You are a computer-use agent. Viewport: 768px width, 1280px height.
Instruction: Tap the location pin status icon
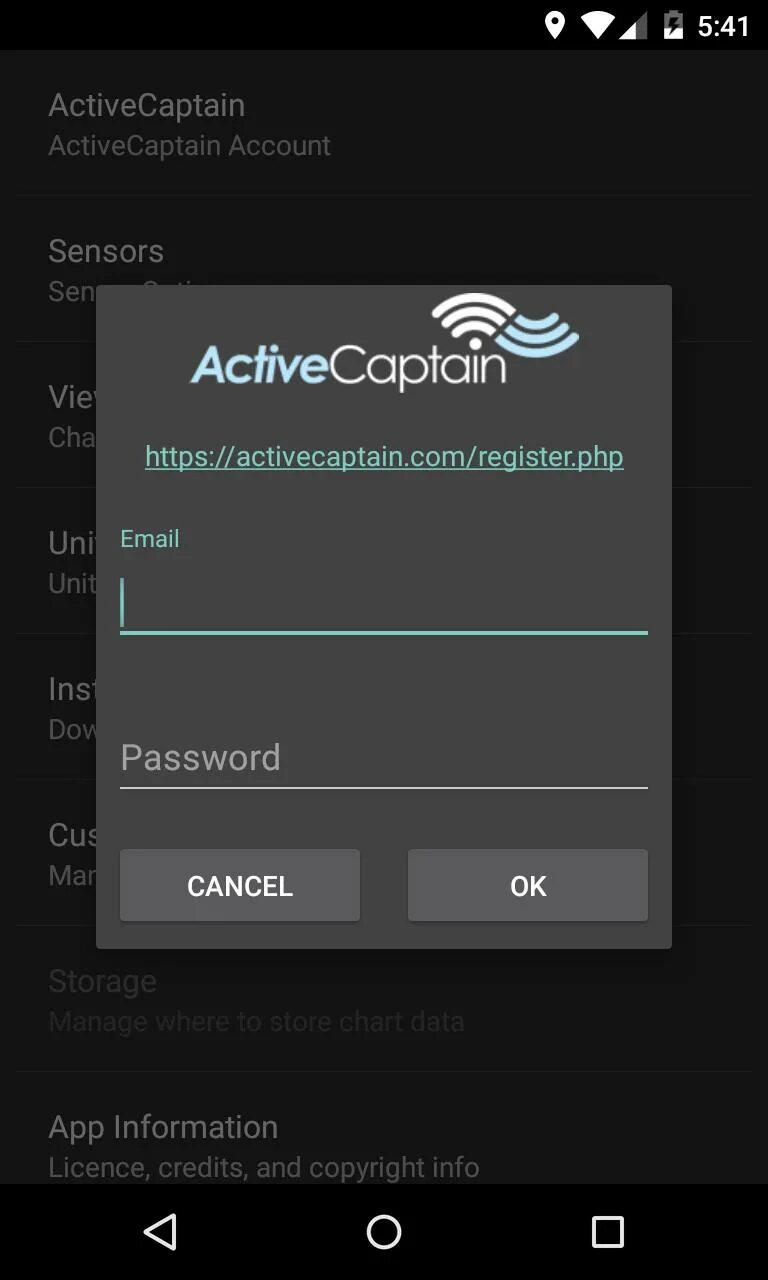pos(555,25)
